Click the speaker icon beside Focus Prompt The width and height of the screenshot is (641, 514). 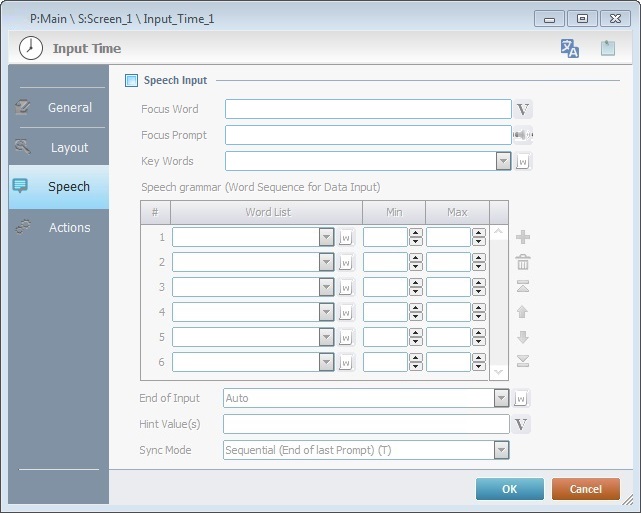(x=523, y=135)
